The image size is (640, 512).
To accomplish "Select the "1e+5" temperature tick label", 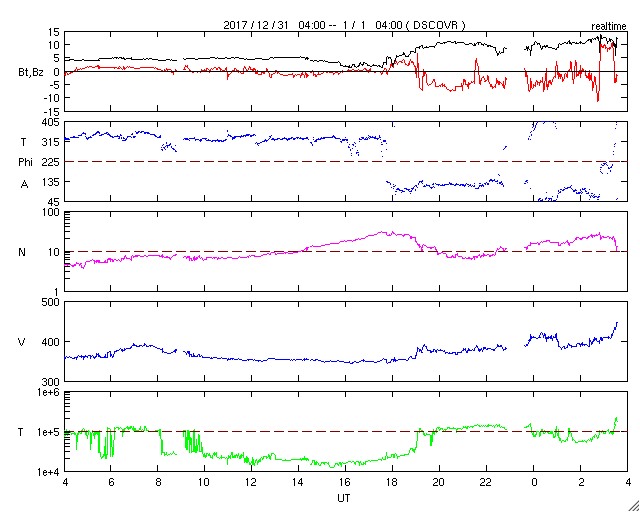I will point(49,432).
